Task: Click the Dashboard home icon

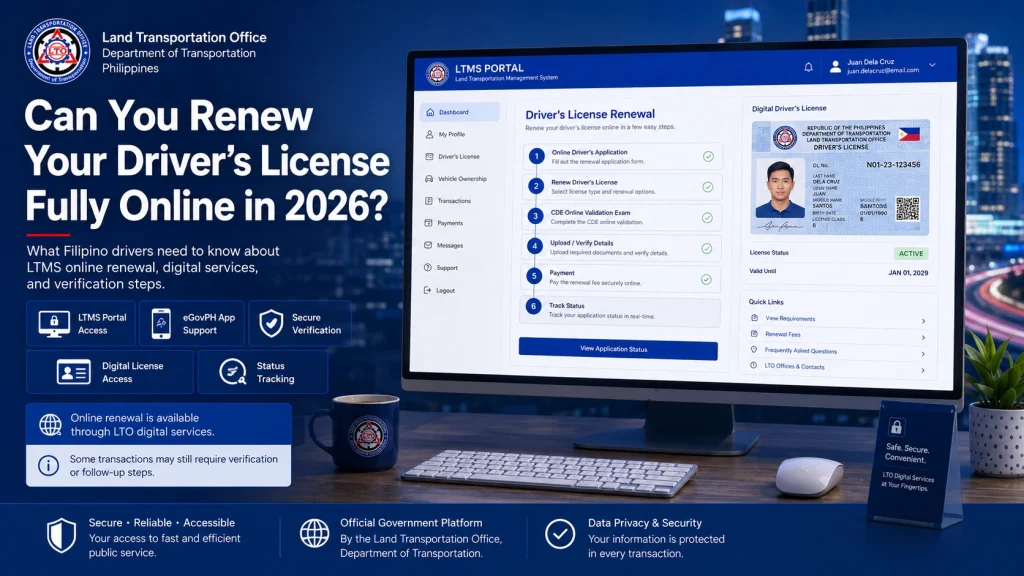Action: [430, 112]
